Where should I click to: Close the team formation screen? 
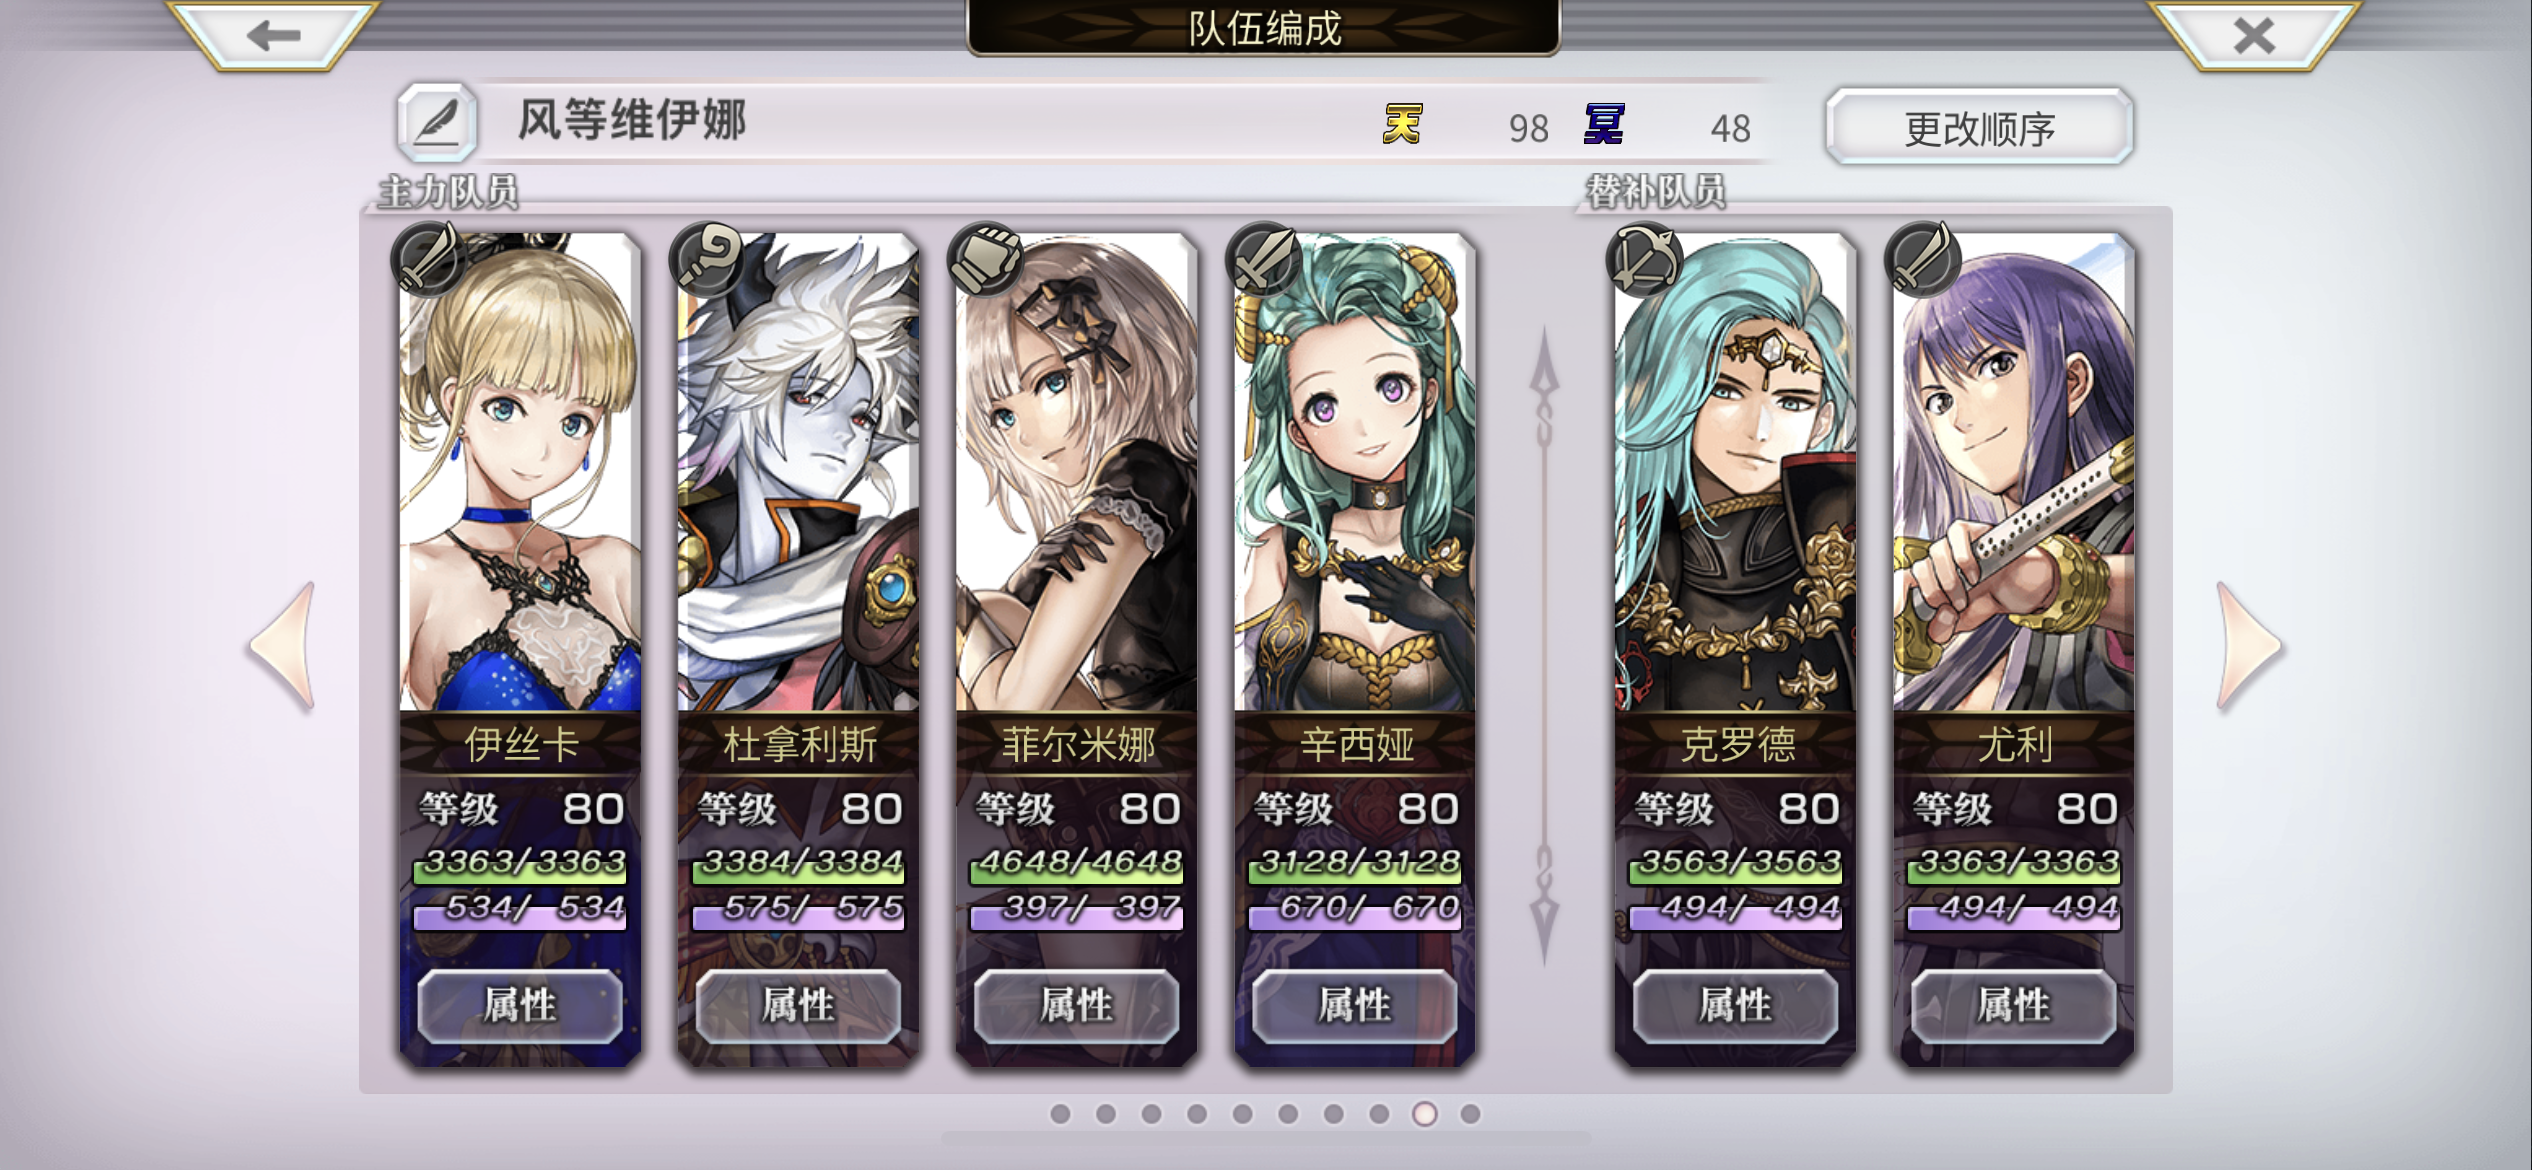pos(2254,36)
